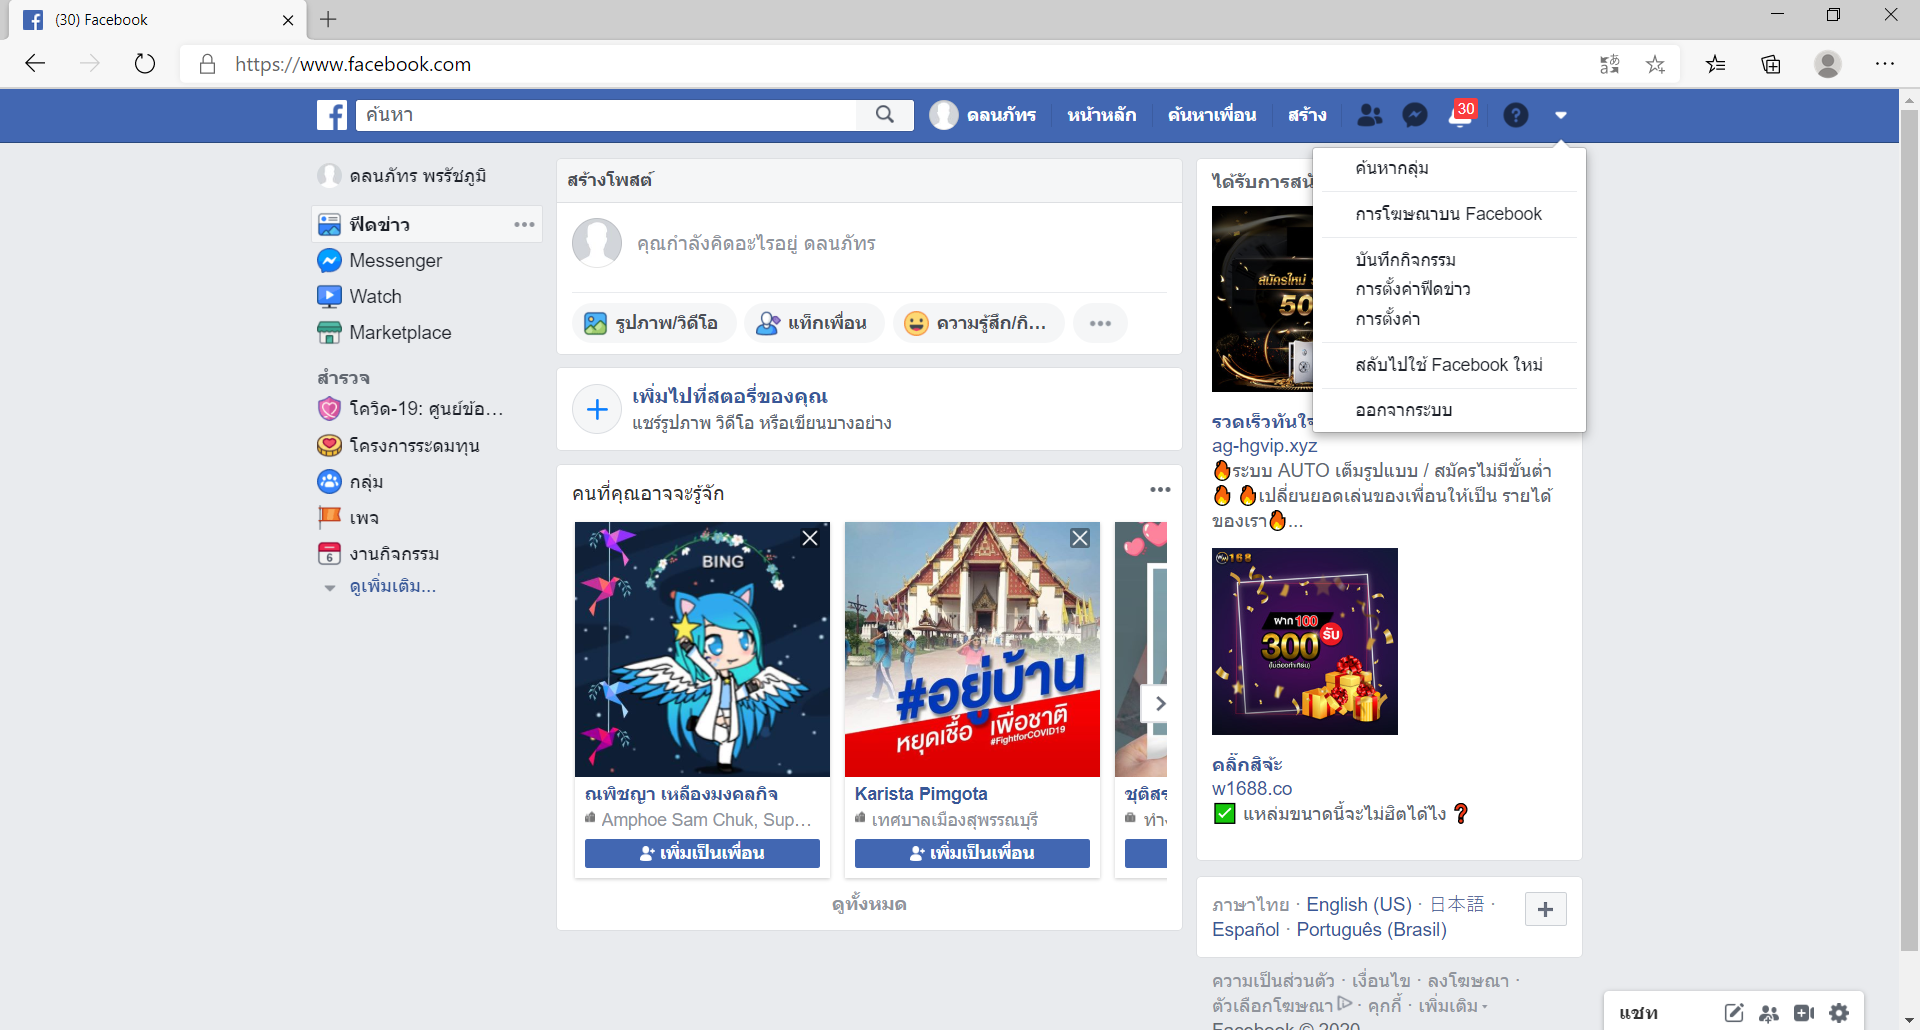Open the browser collections icon
Viewport: 1920px width, 1030px height.
[x=1771, y=64]
